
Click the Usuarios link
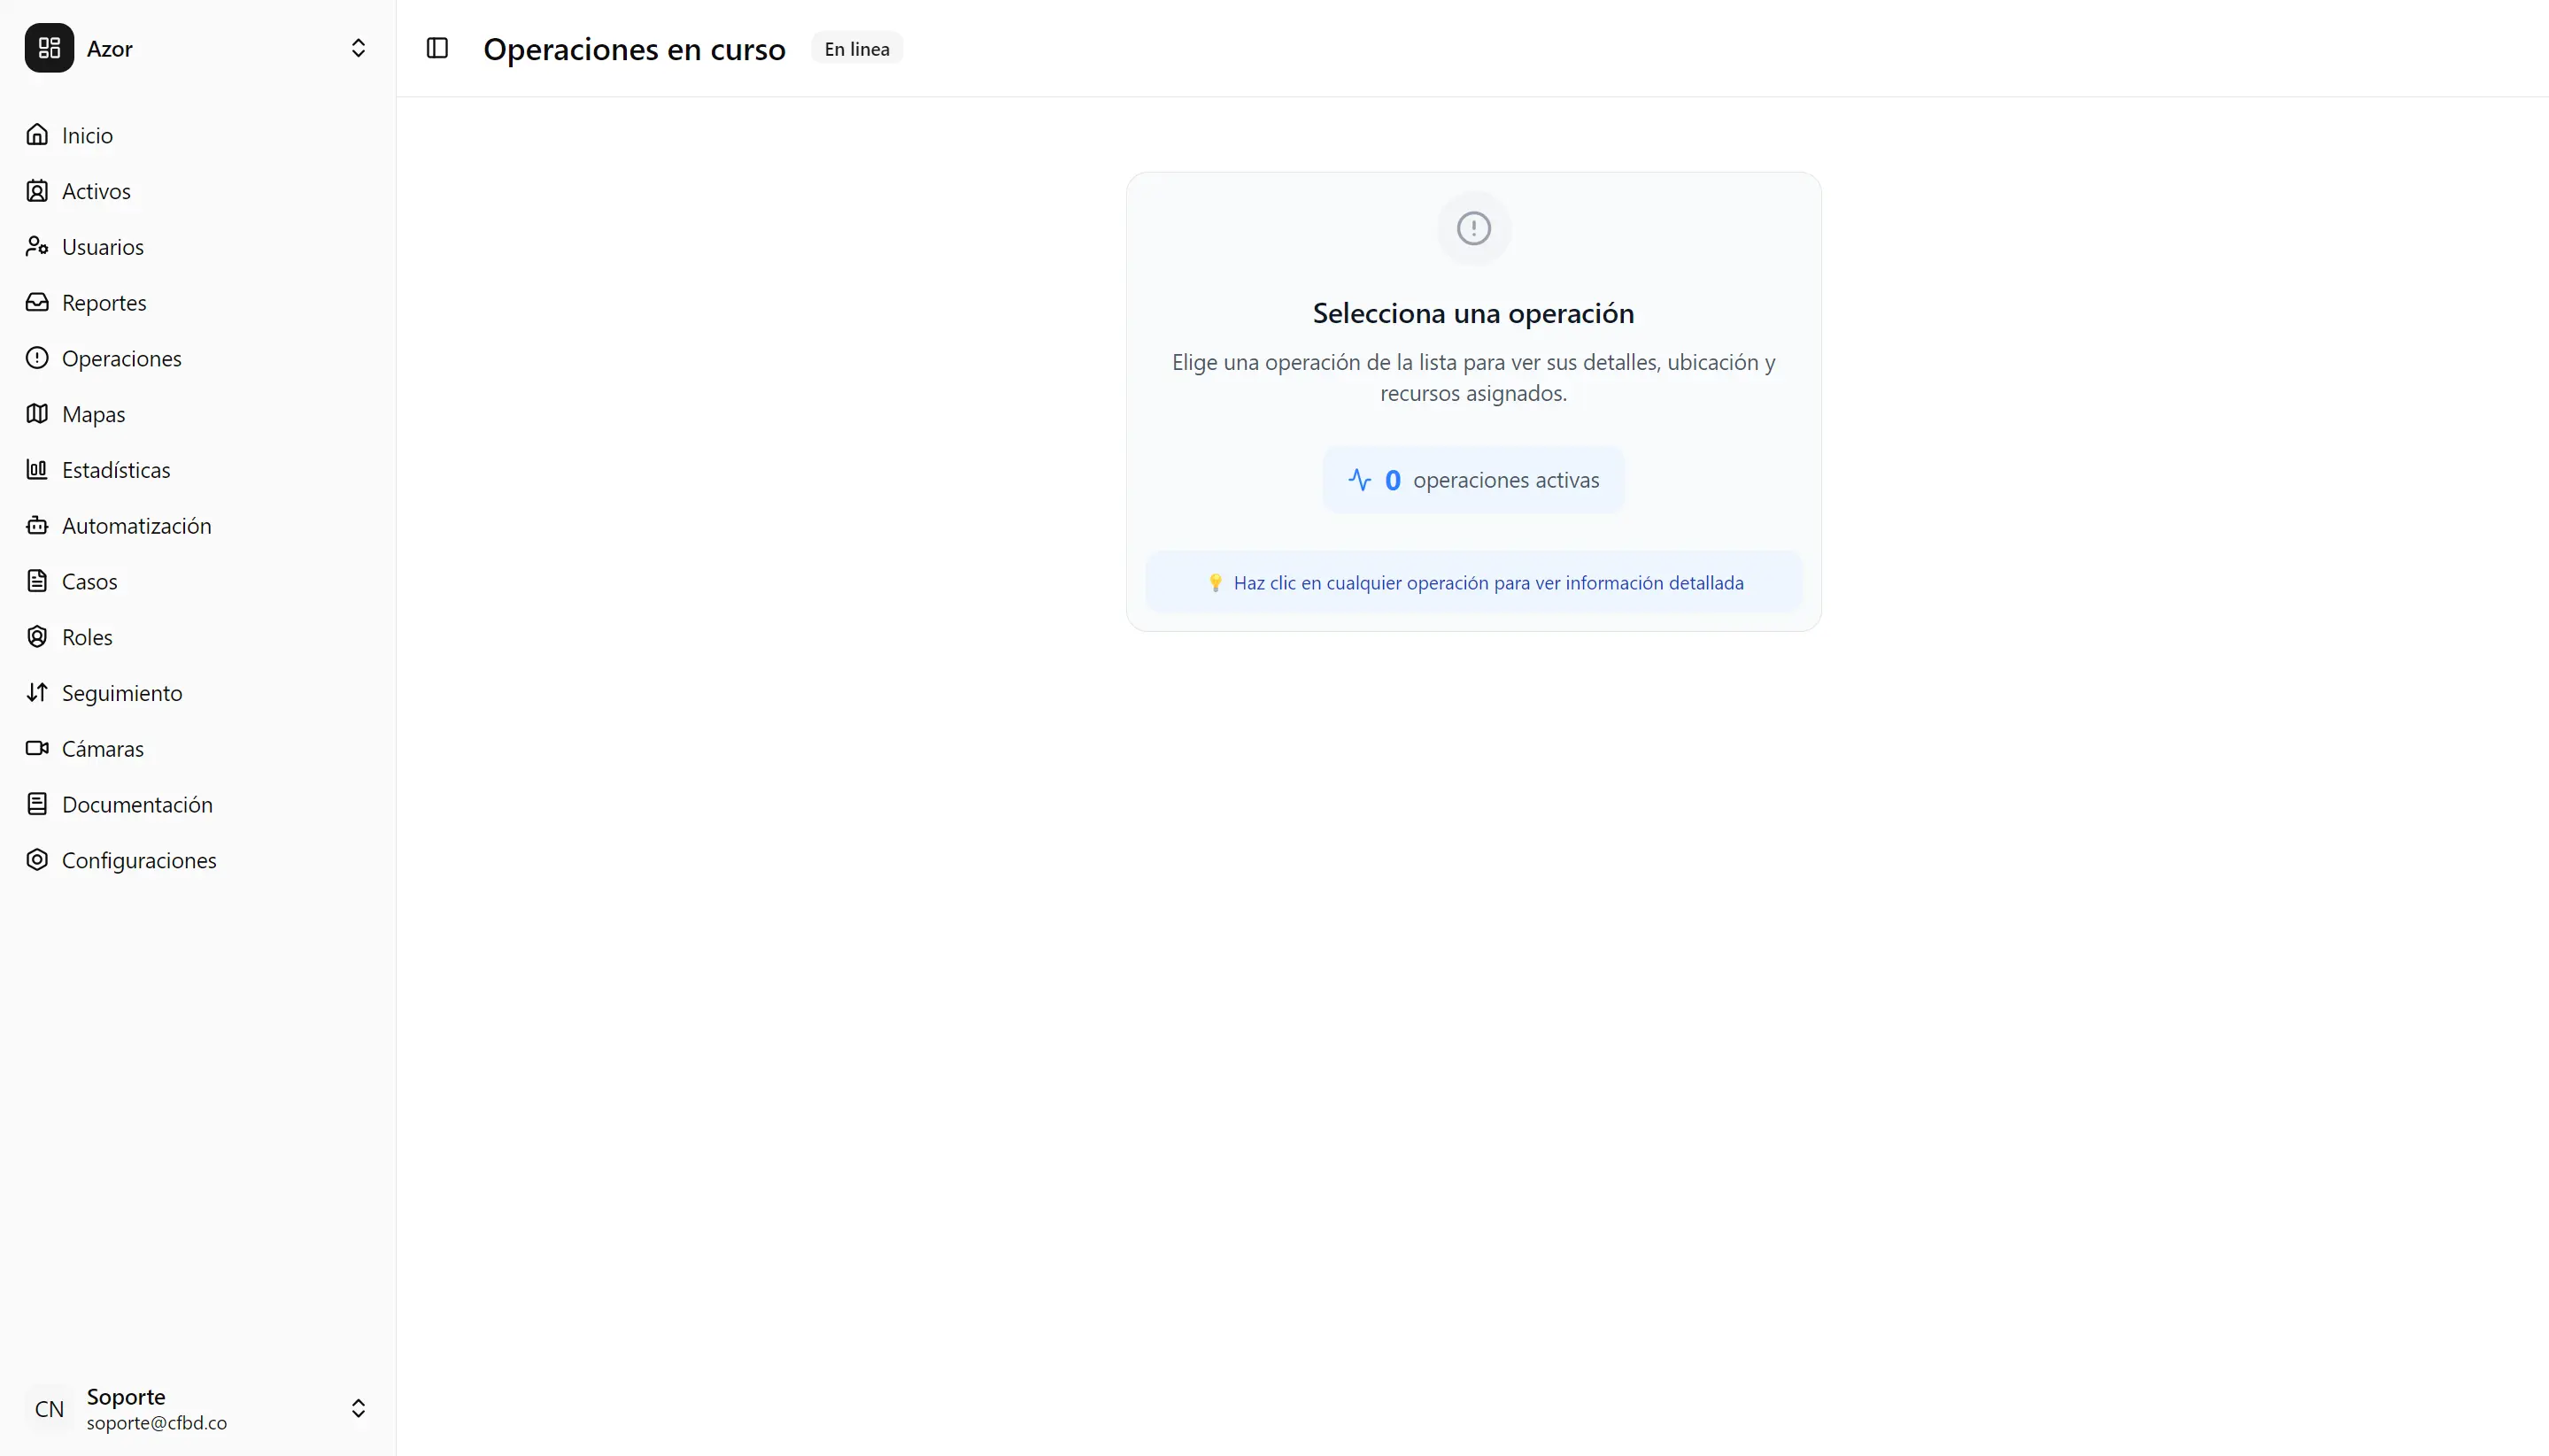(103, 246)
